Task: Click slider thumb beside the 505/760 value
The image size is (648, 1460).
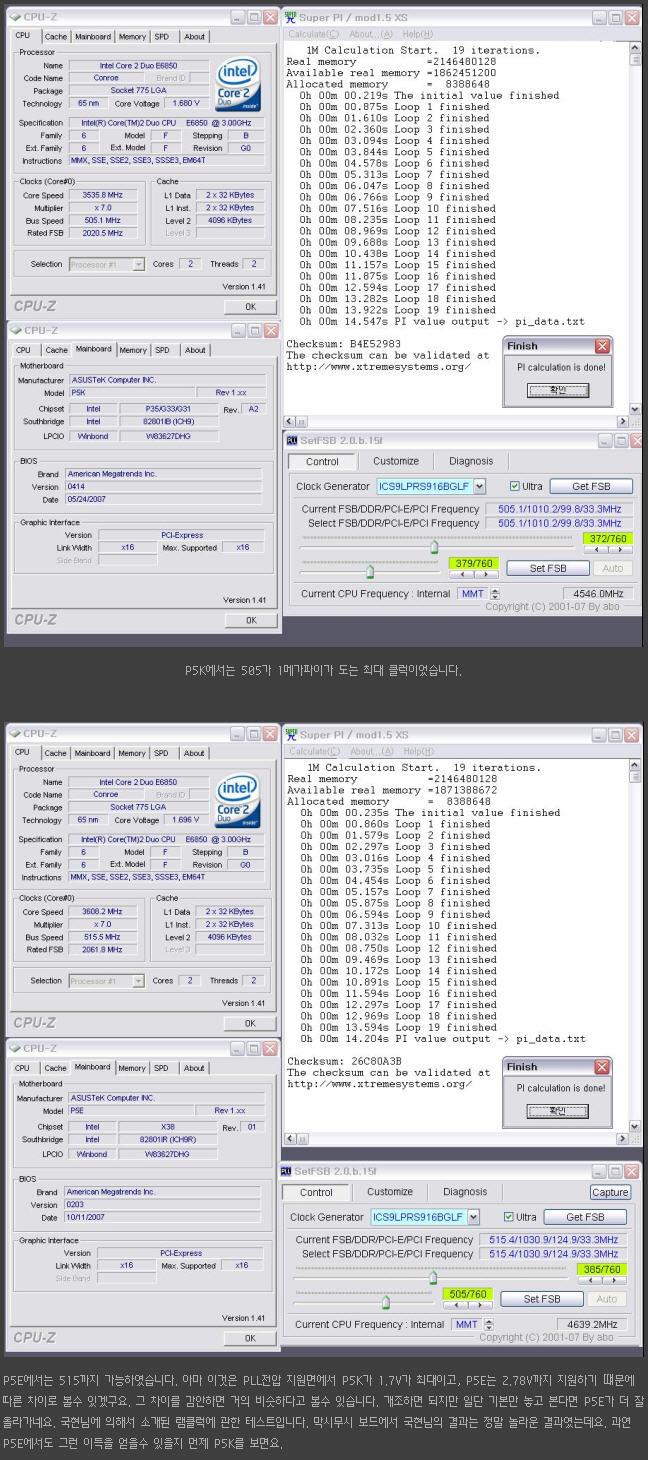Action: 386,1301
